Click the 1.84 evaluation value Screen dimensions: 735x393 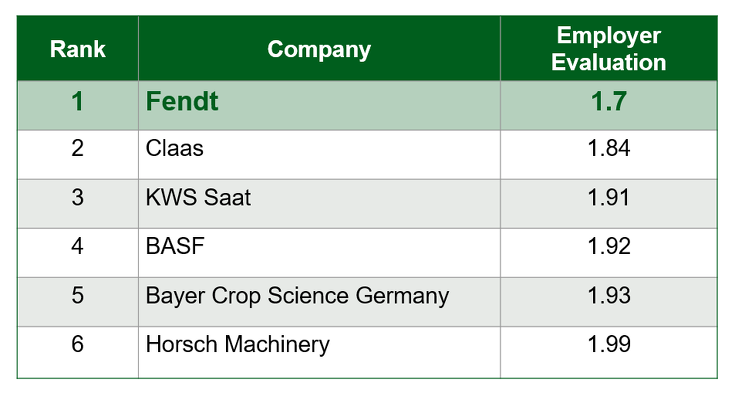(x=608, y=148)
